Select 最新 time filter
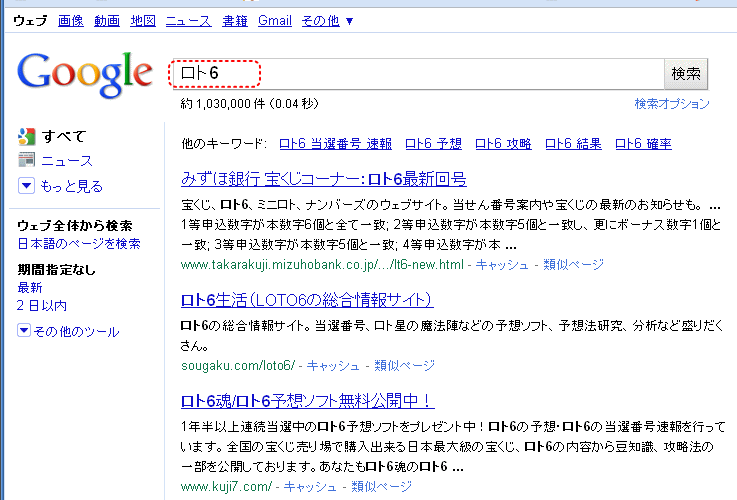Viewport: 737px width, 500px height. tap(30, 287)
